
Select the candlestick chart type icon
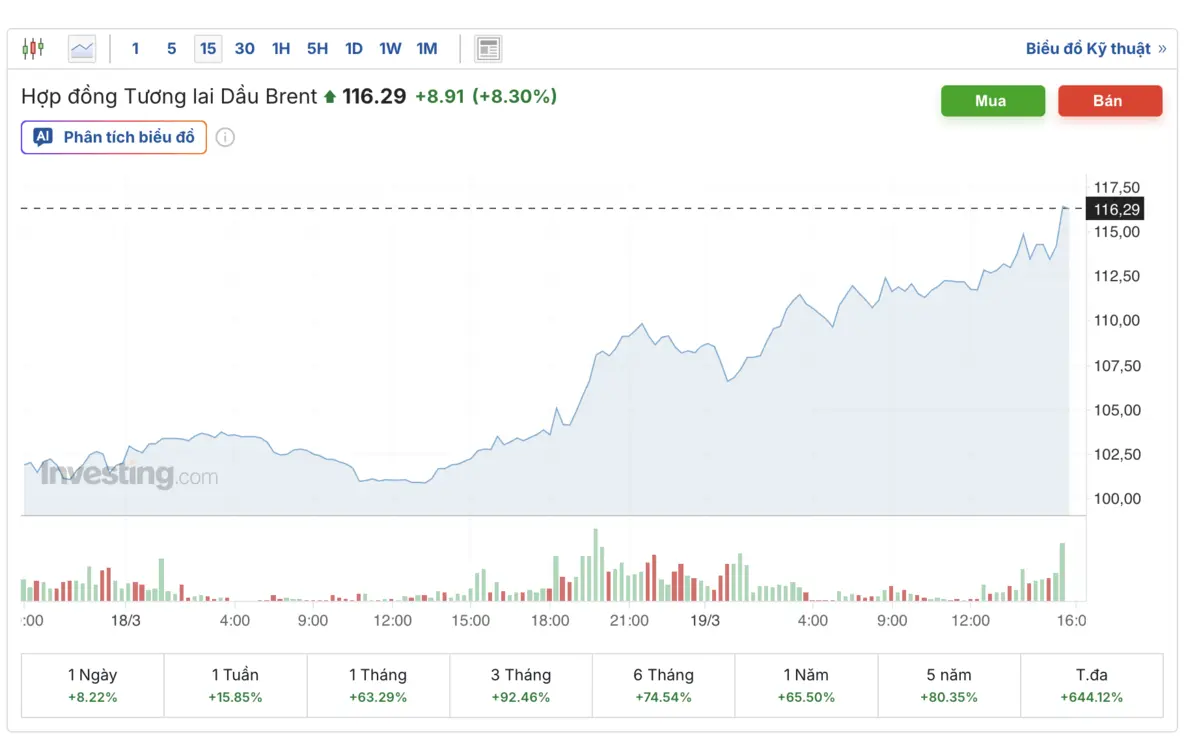tap(33, 47)
